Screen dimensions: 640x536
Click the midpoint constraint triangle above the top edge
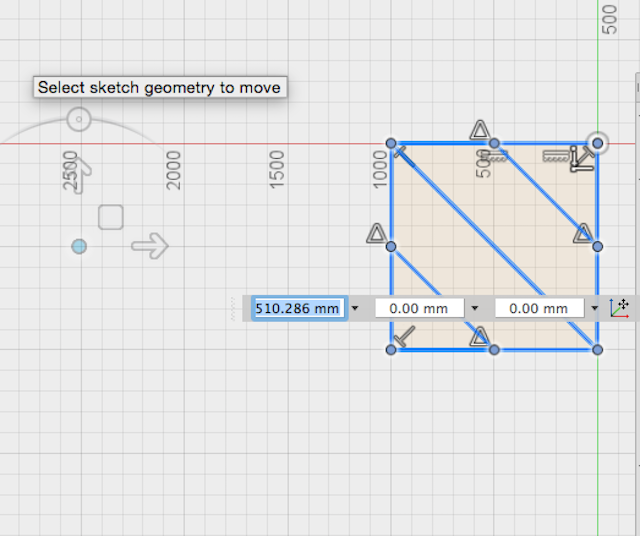(x=480, y=129)
